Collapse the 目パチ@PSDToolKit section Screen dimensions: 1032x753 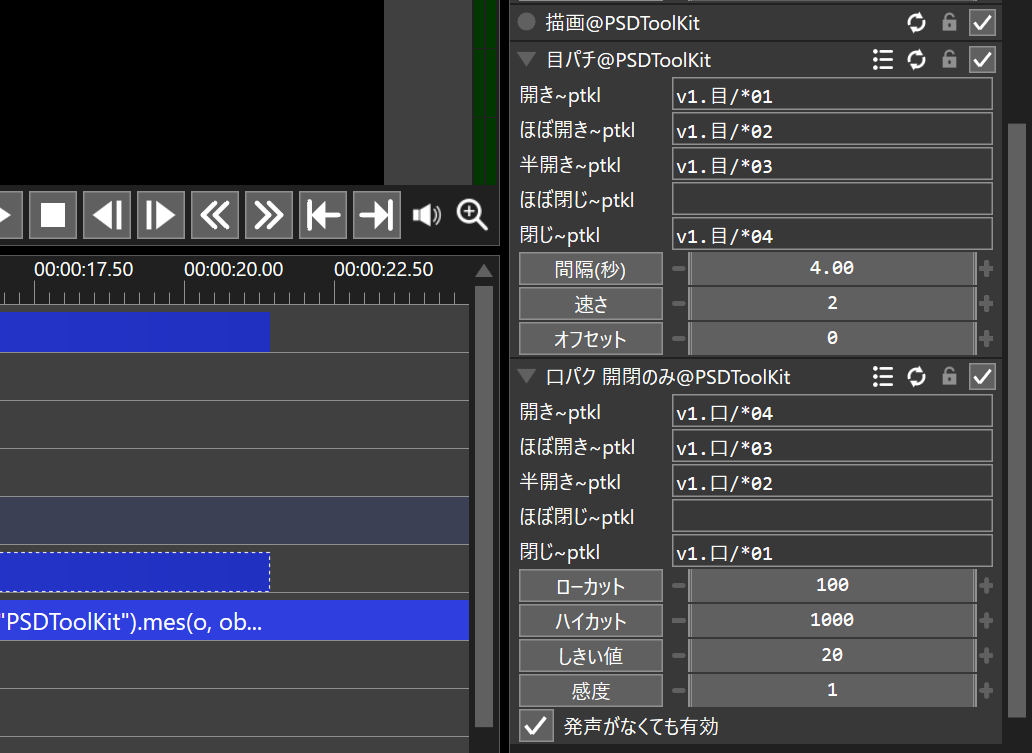click(x=527, y=60)
